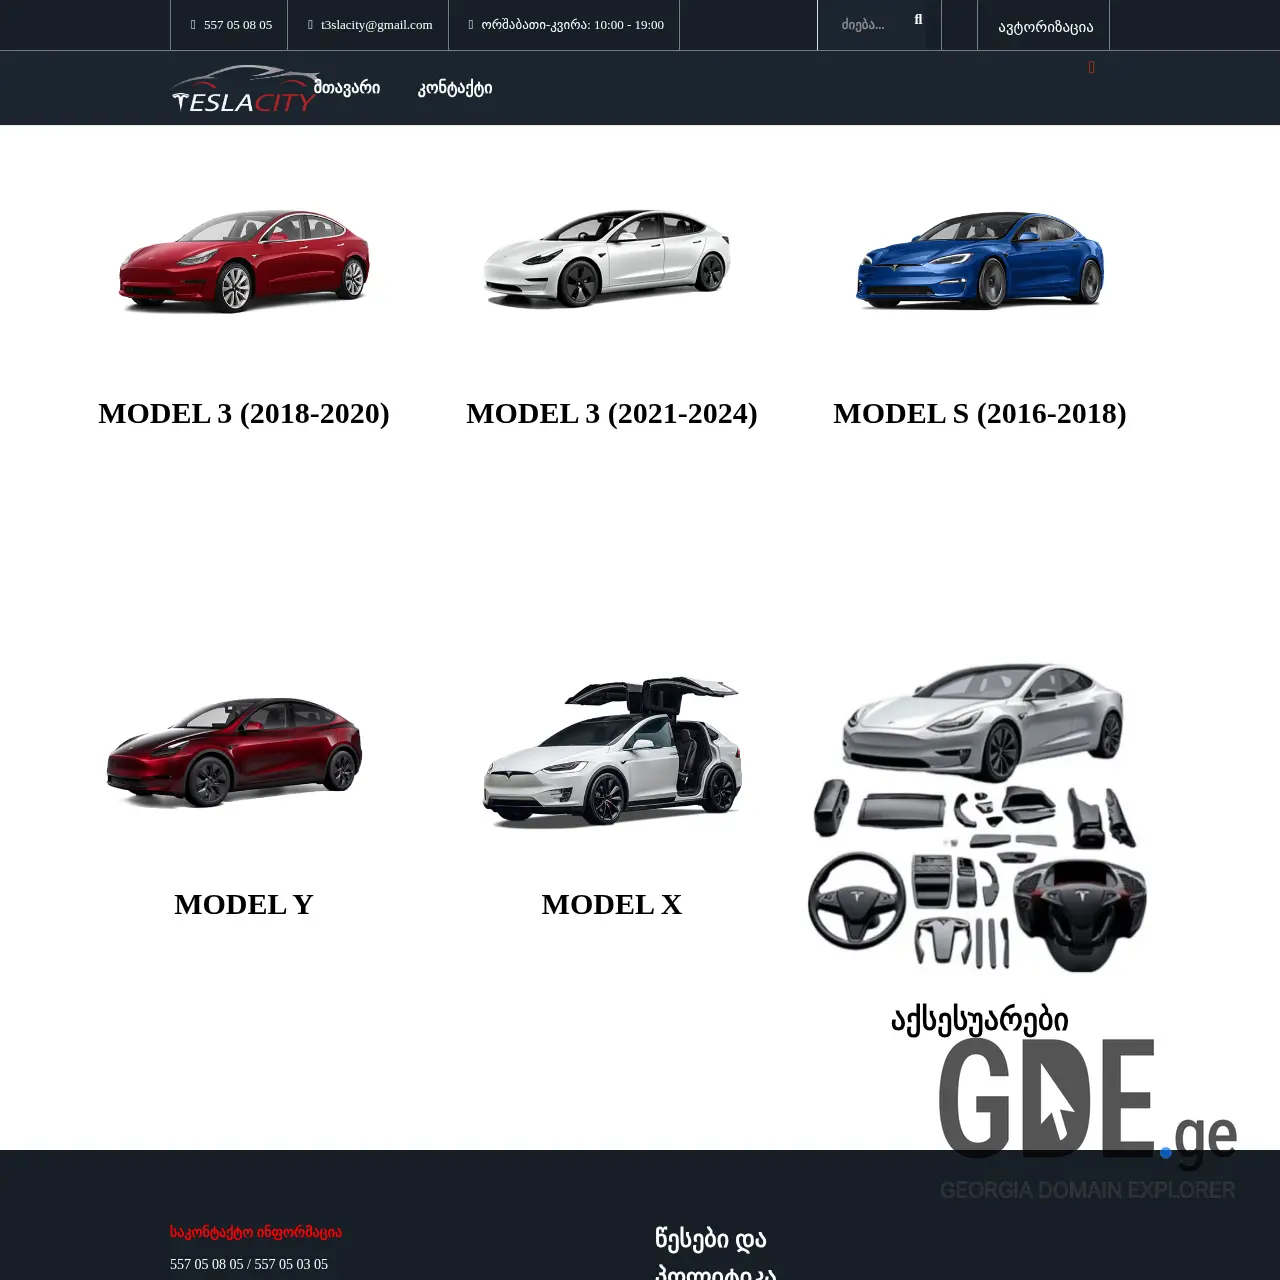
Task: Open the MODEL 3 (2021-2024) category
Action: coord(612,413)
